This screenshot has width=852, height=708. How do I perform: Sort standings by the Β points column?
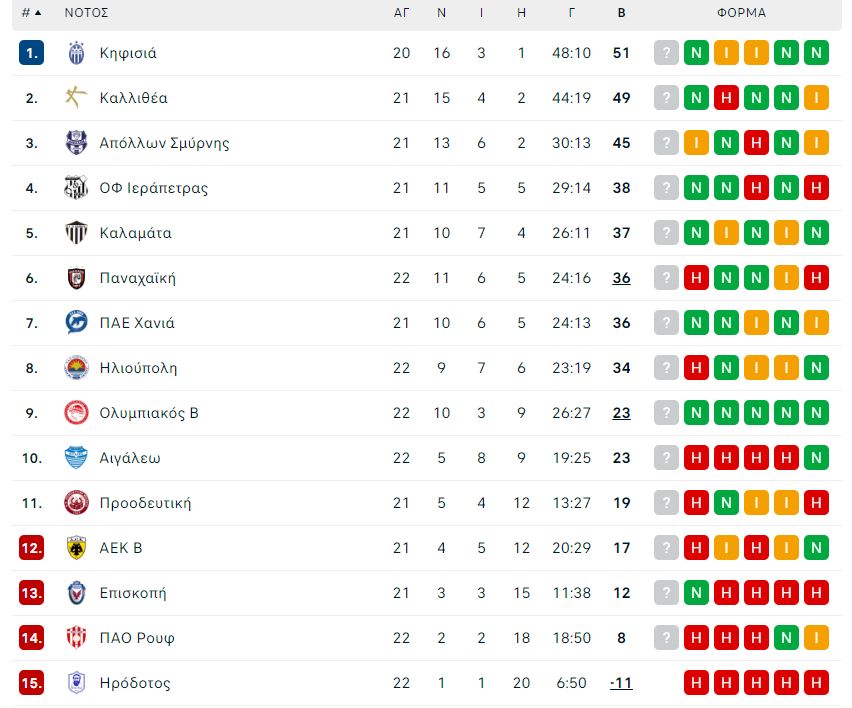pyautogui.click(x=622, y=12)
